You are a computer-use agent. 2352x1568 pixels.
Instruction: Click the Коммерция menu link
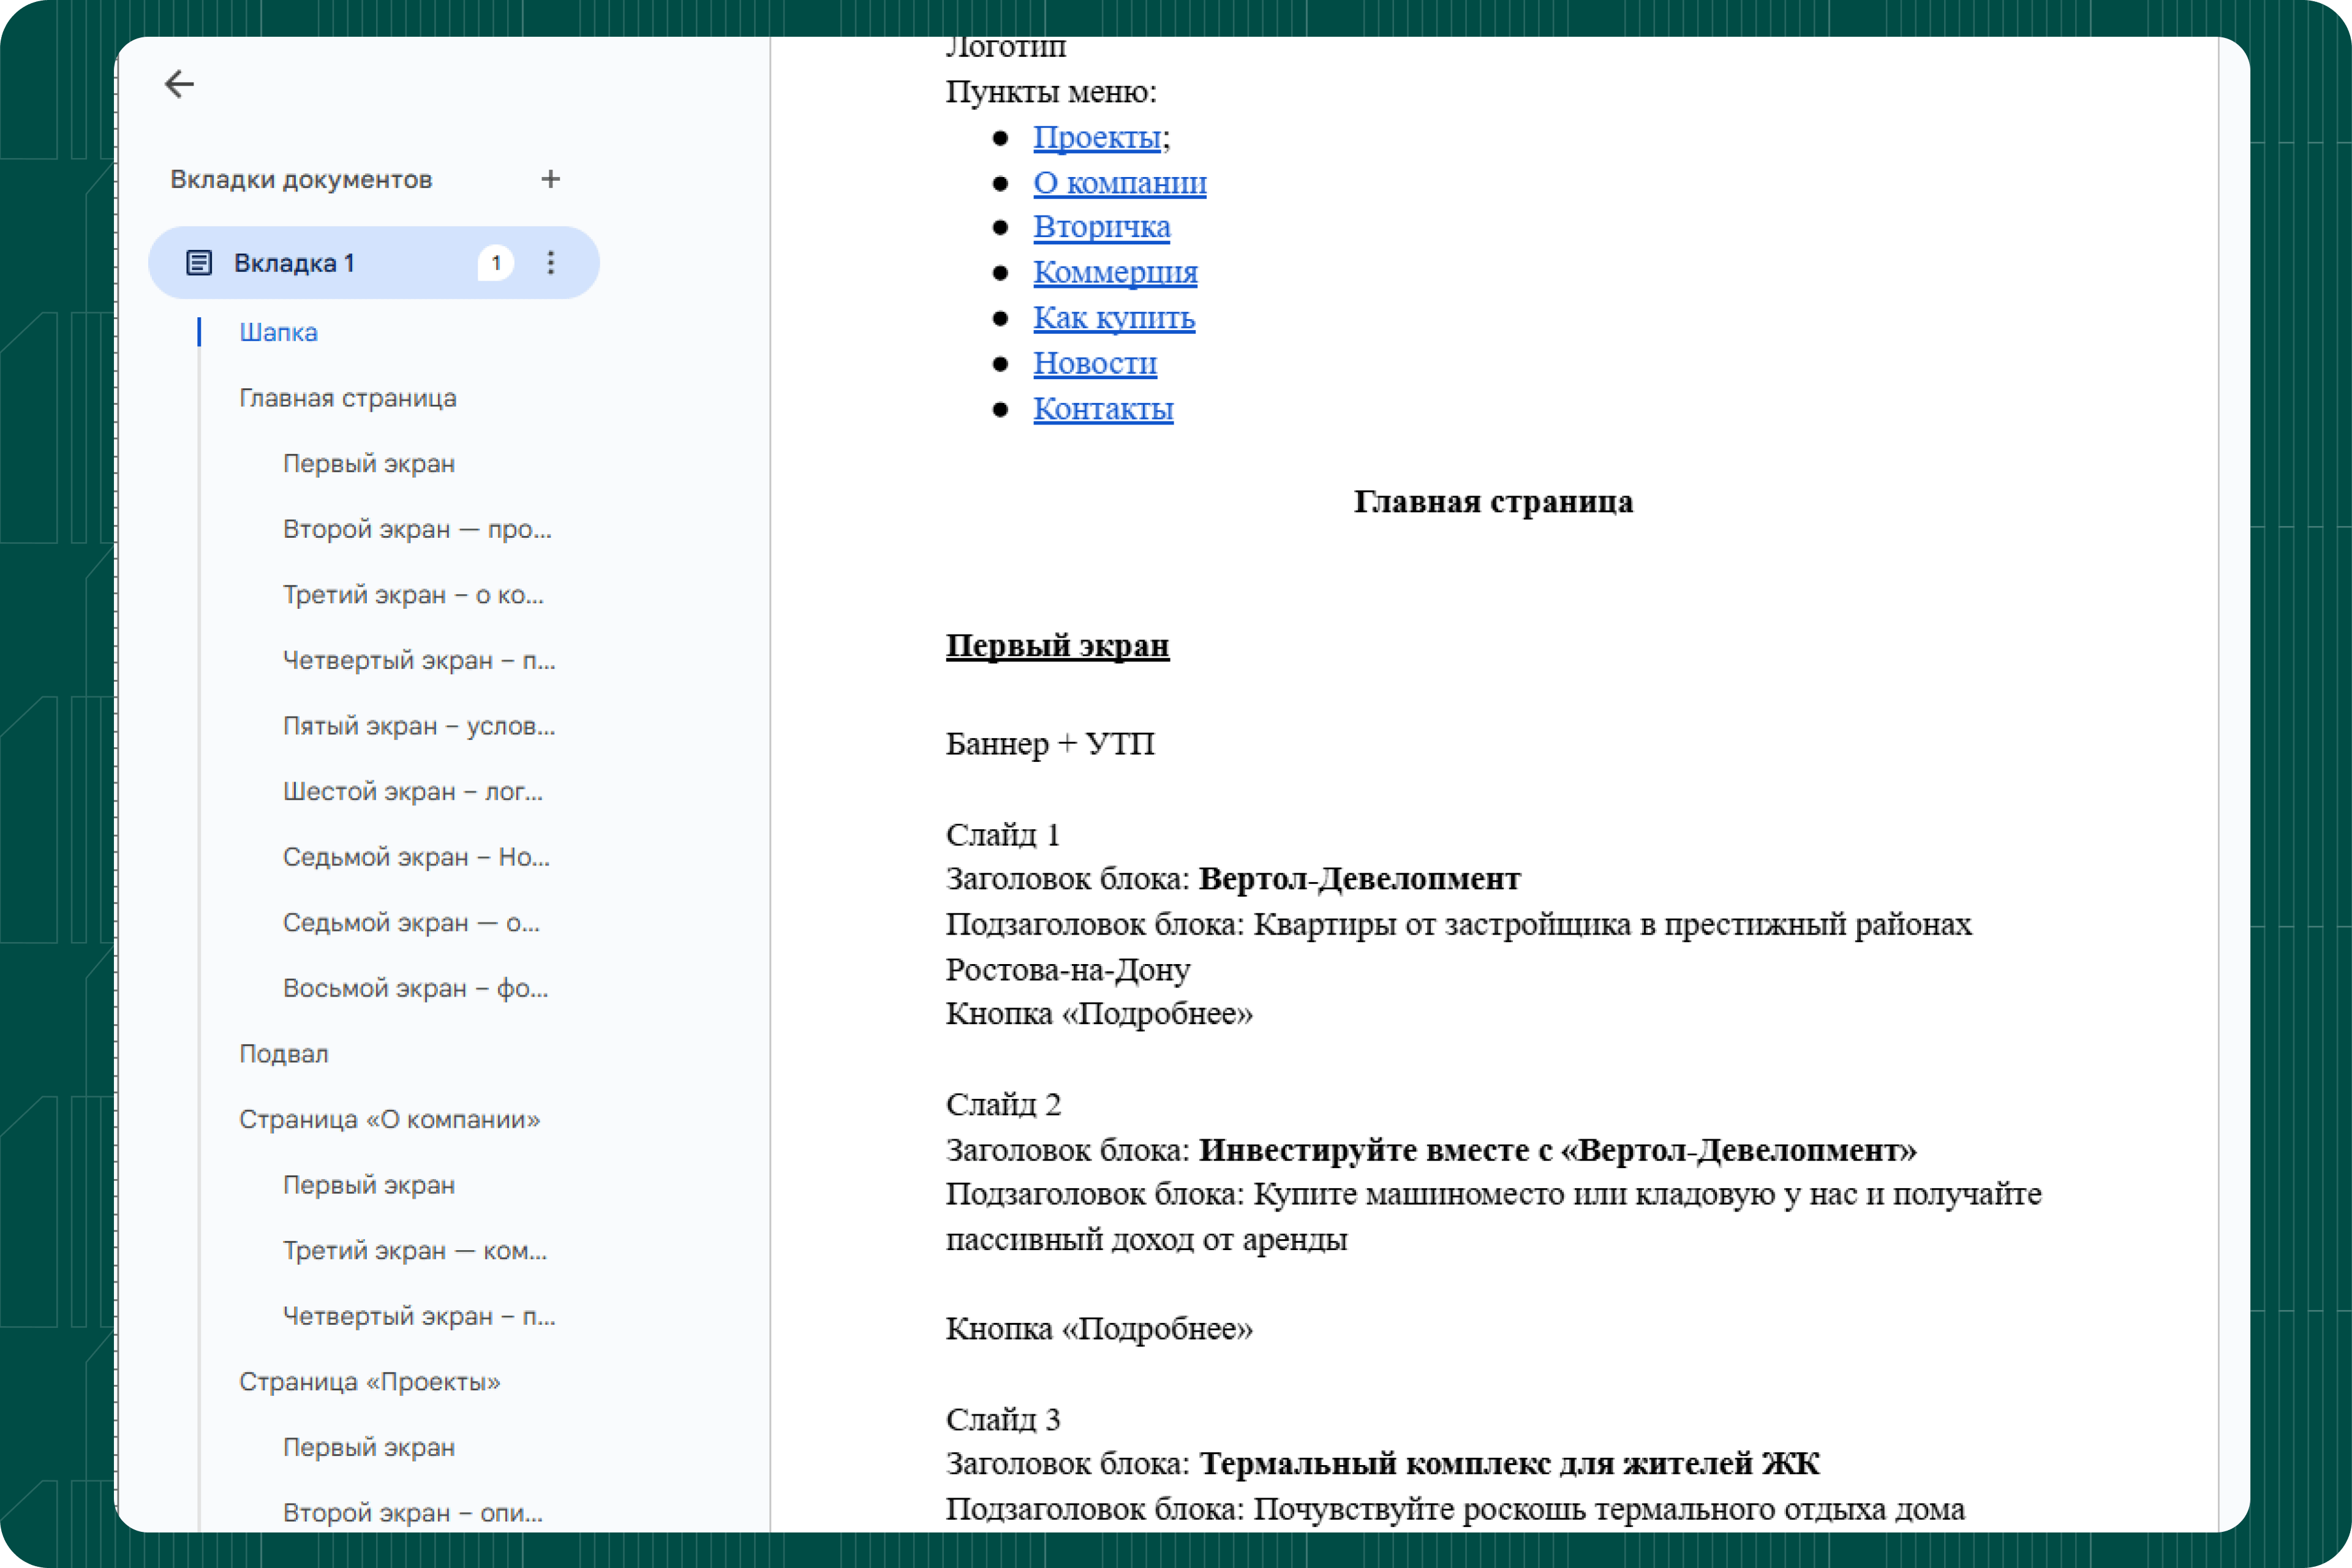(x=1114, y=272)
